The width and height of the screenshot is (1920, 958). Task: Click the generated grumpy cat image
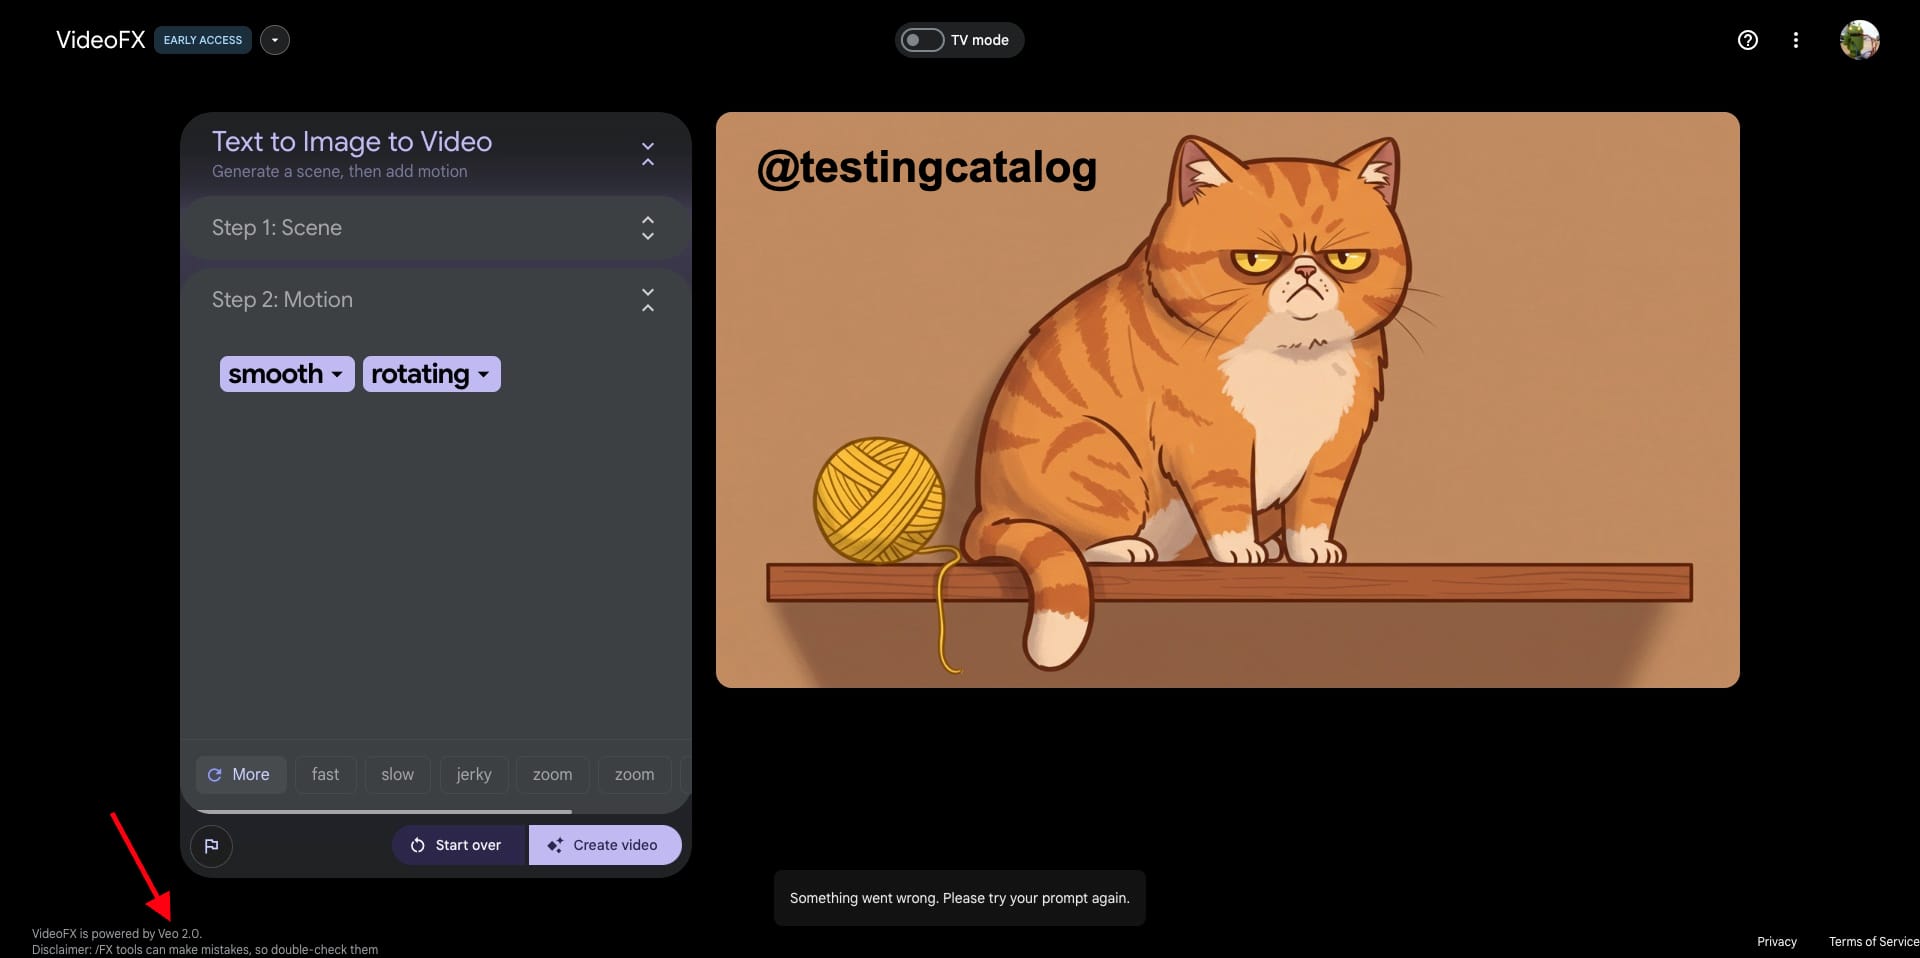pyautogui.click(x=1227, y=400)
